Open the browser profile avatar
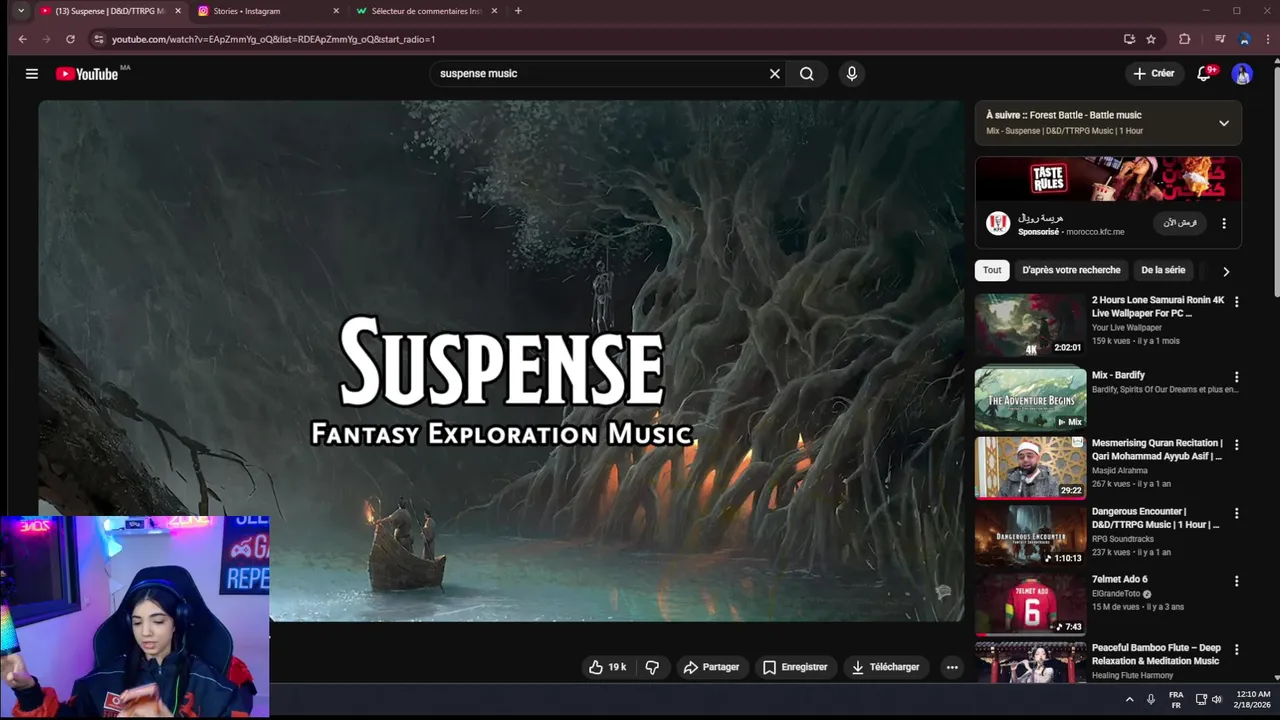 (1244, 39)
